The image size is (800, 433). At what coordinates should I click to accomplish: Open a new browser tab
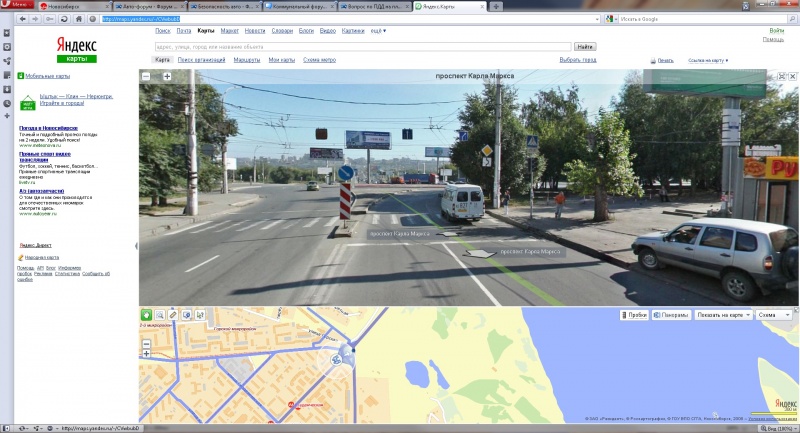[x=498, y=6]
